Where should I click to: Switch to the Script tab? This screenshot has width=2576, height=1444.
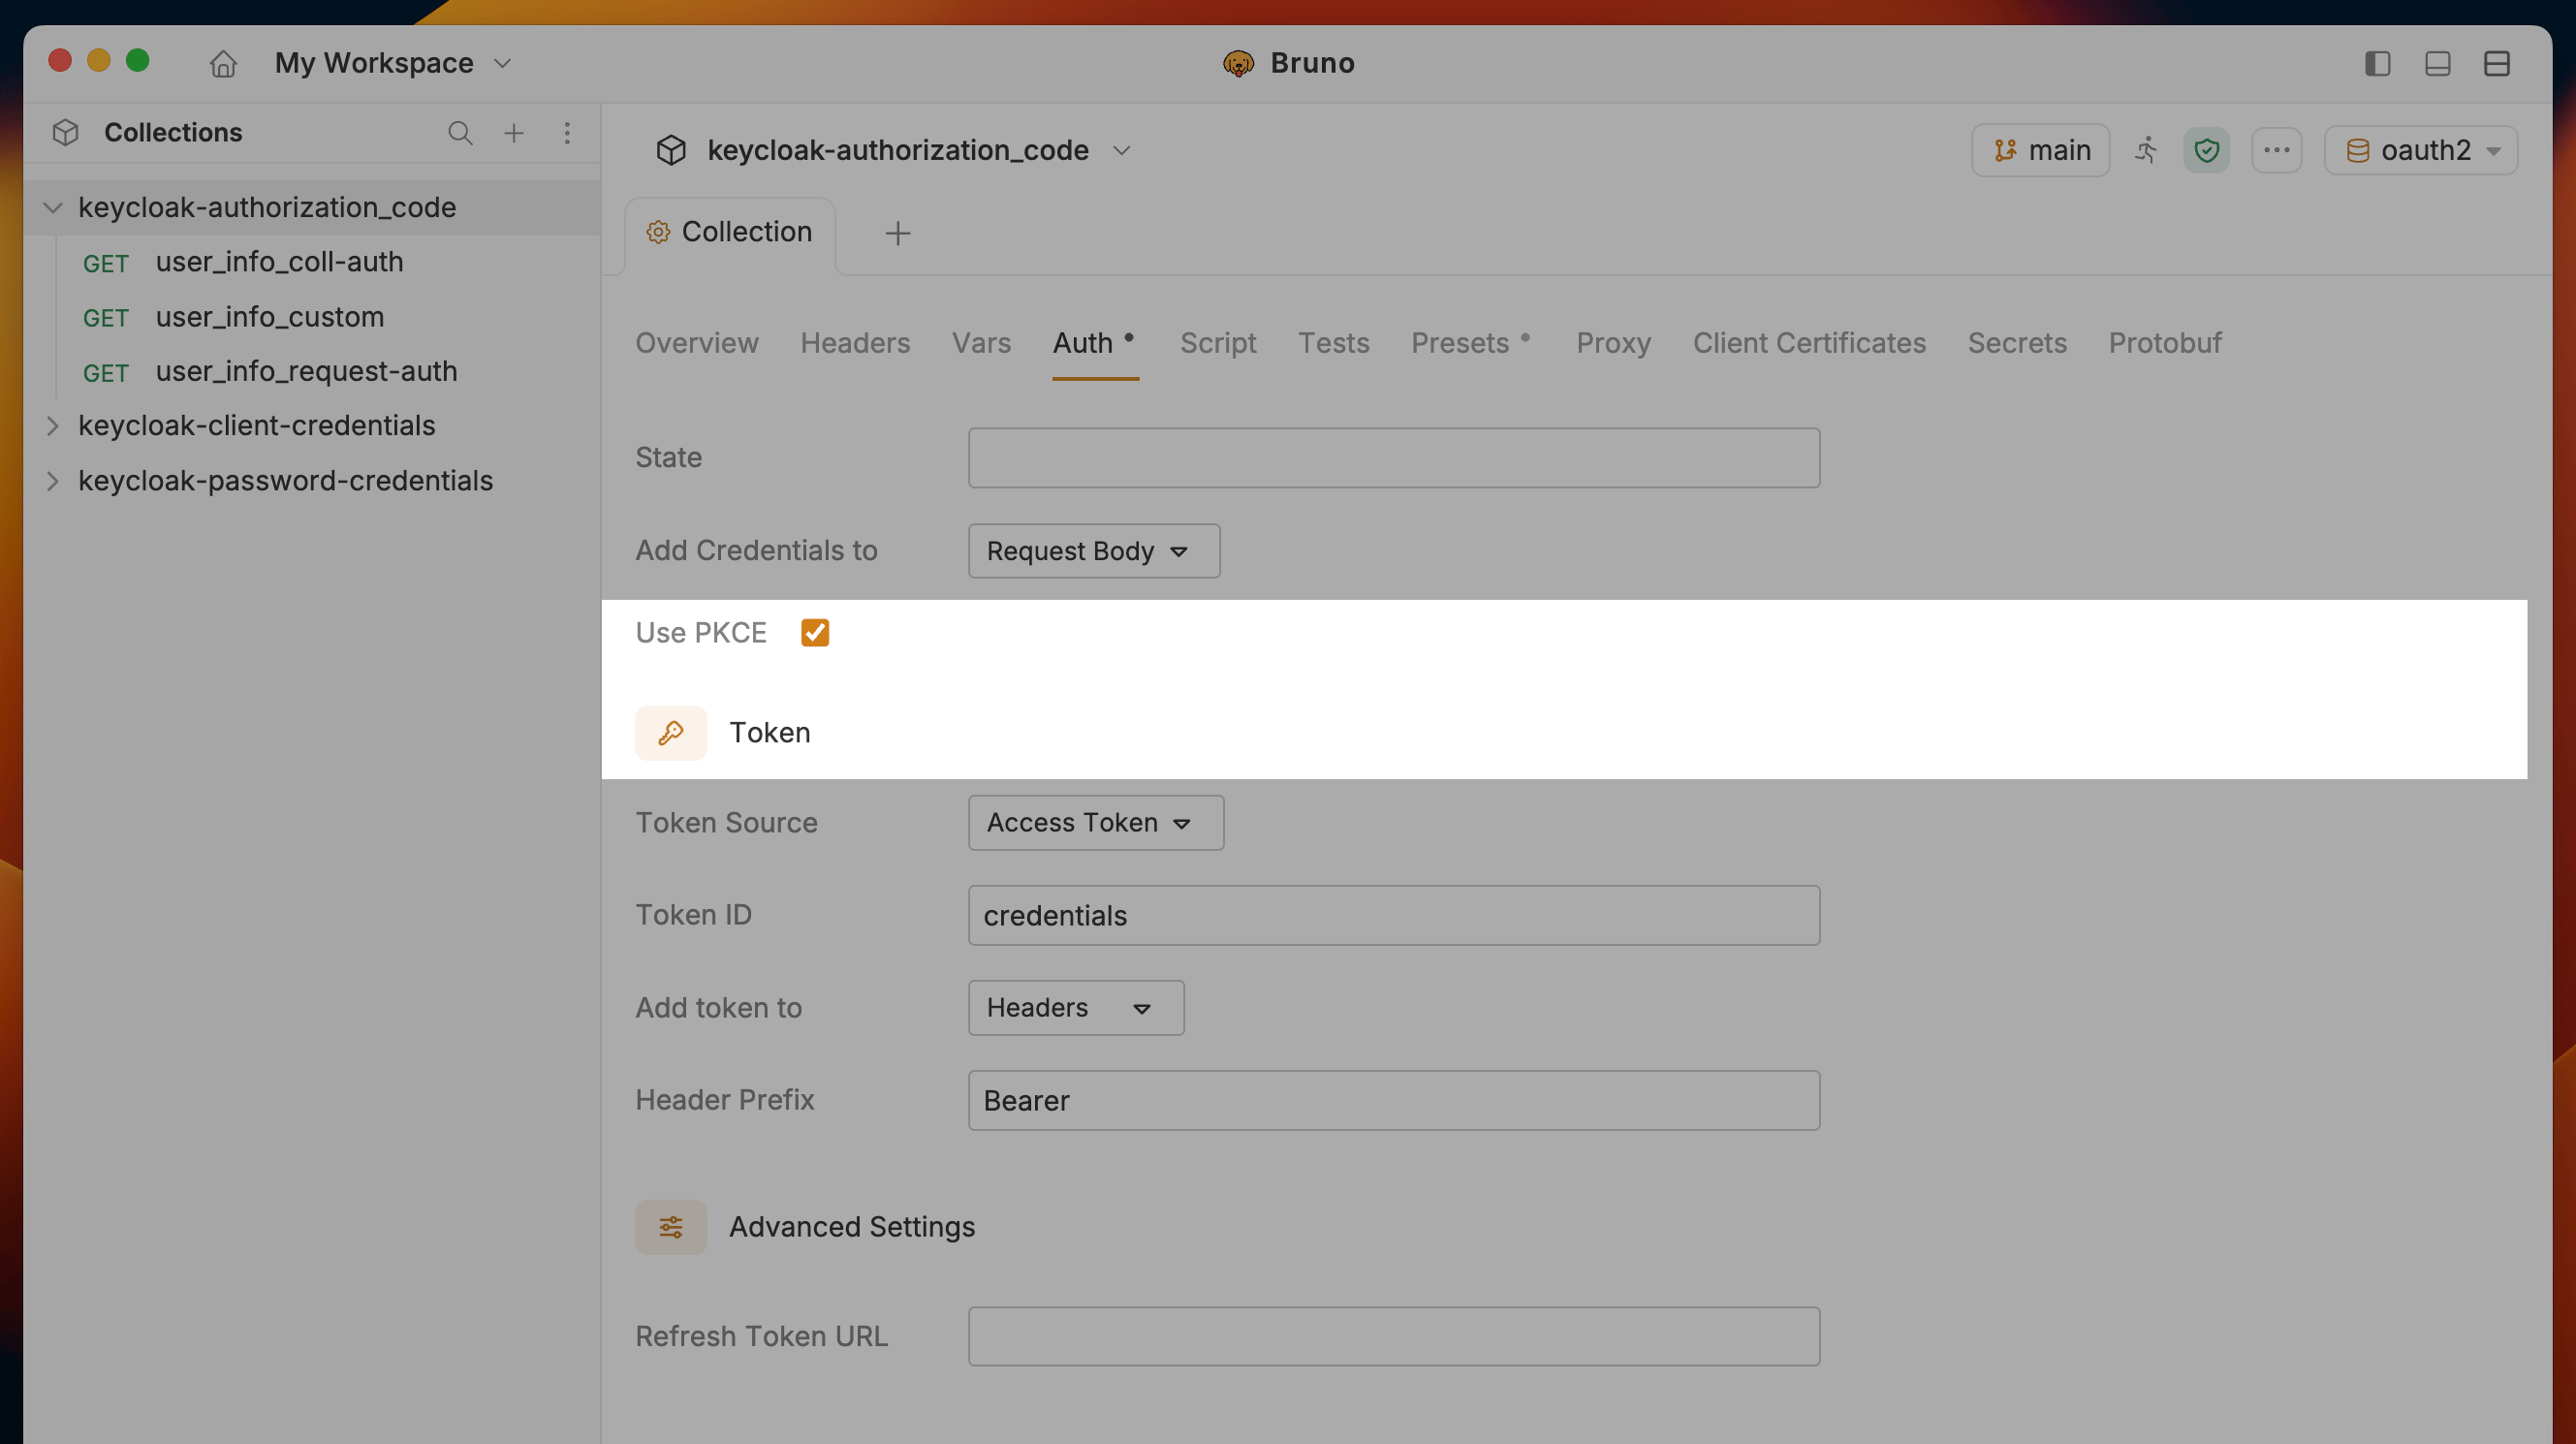tap(1218, 343)
